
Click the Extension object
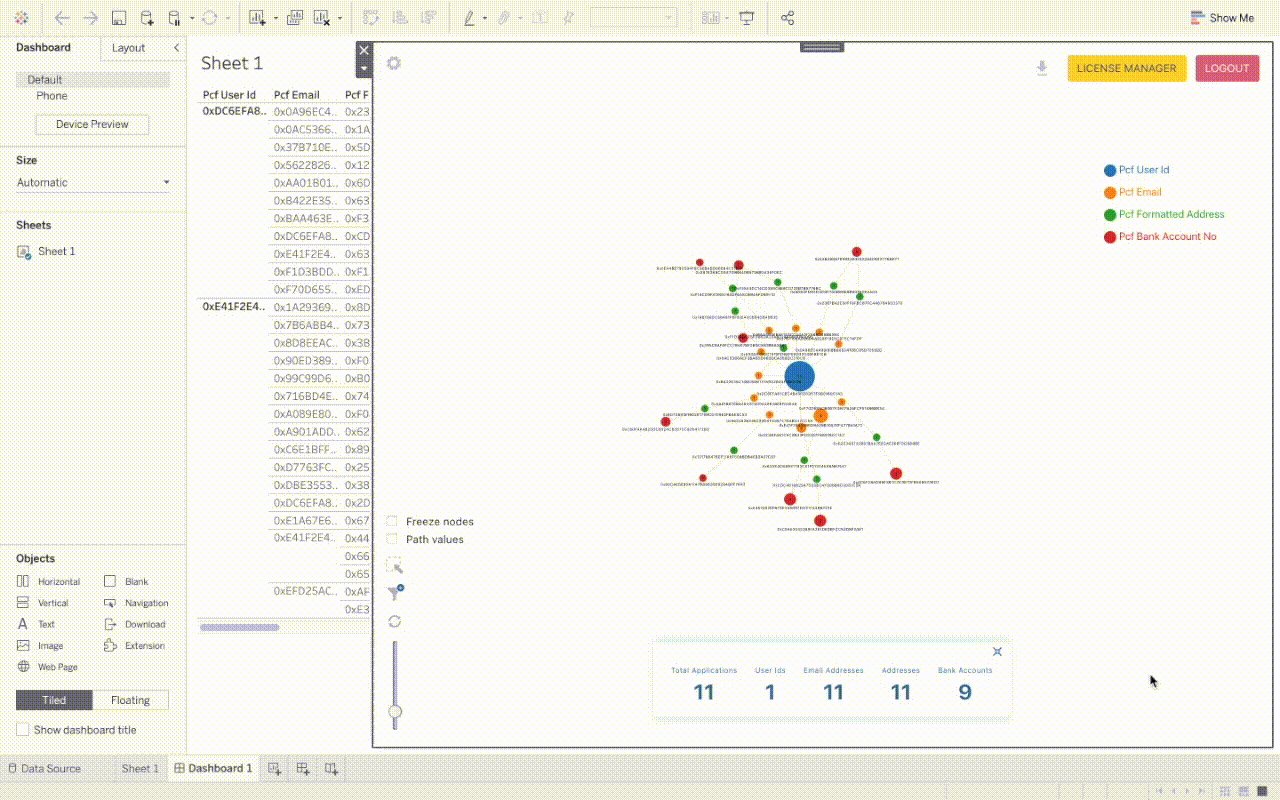point(135,646)
